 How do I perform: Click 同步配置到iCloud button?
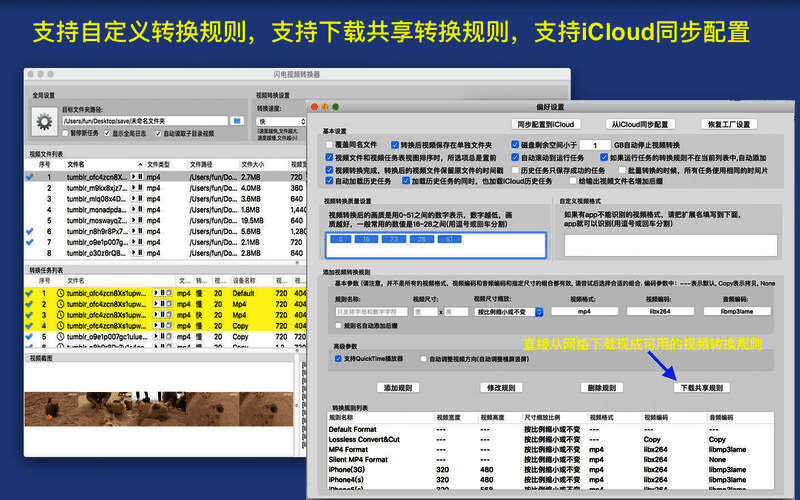[545, 124]
